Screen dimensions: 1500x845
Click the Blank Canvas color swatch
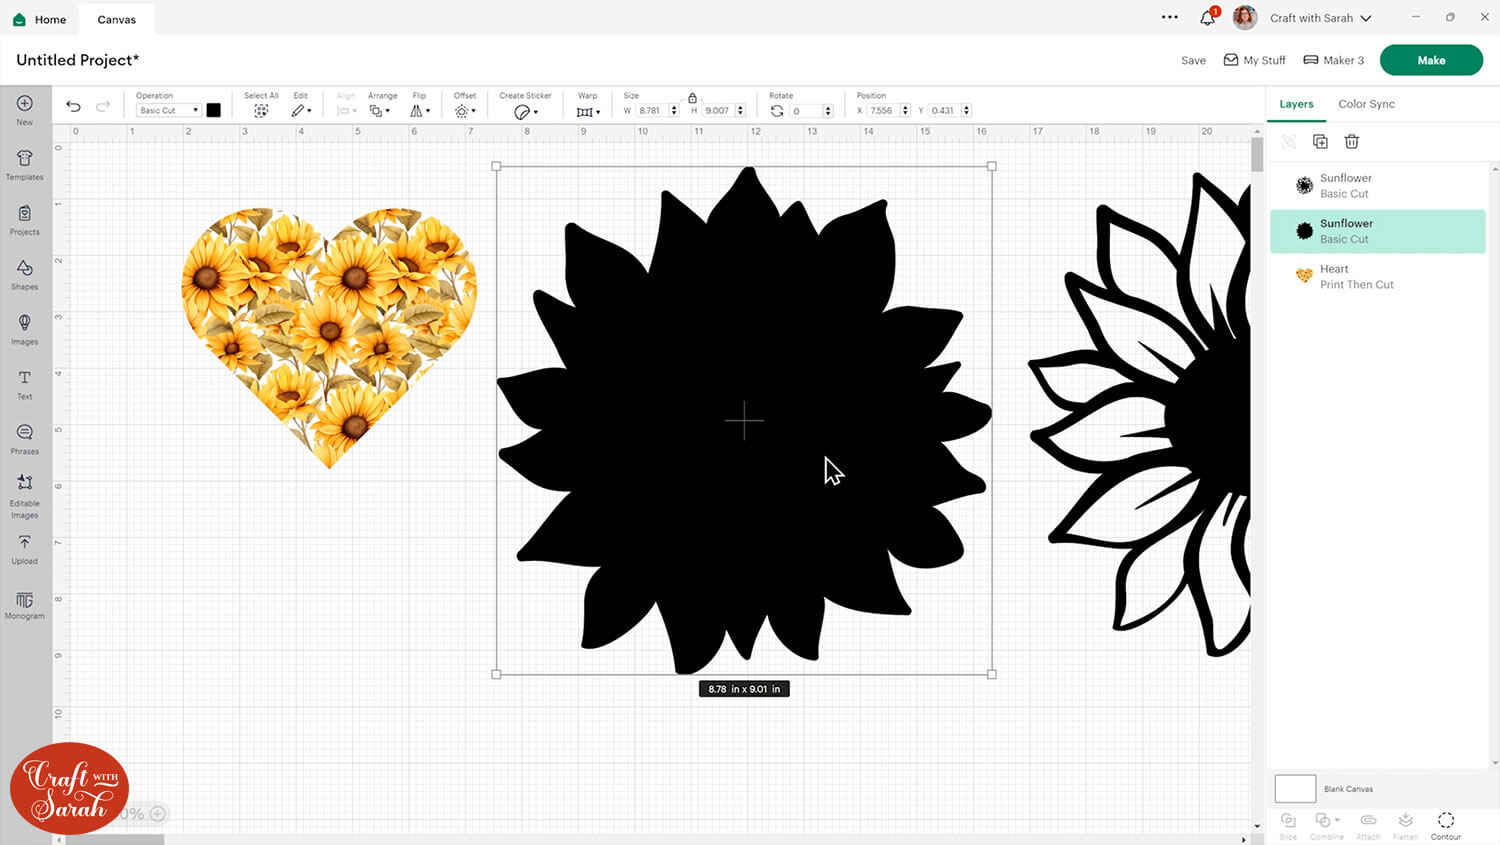pos(1295,789)
